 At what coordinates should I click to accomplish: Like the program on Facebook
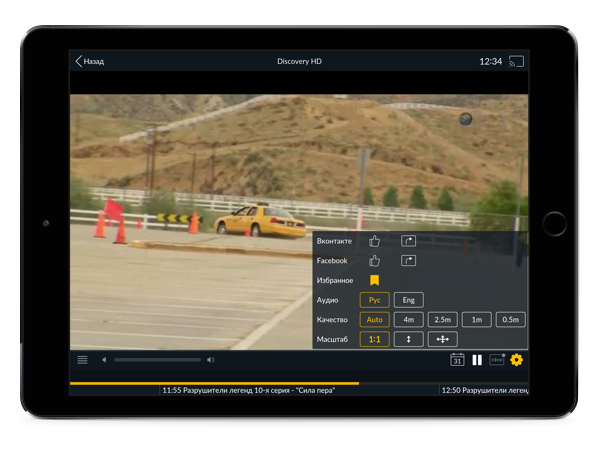pyautogui.click(x=374, y=261)
